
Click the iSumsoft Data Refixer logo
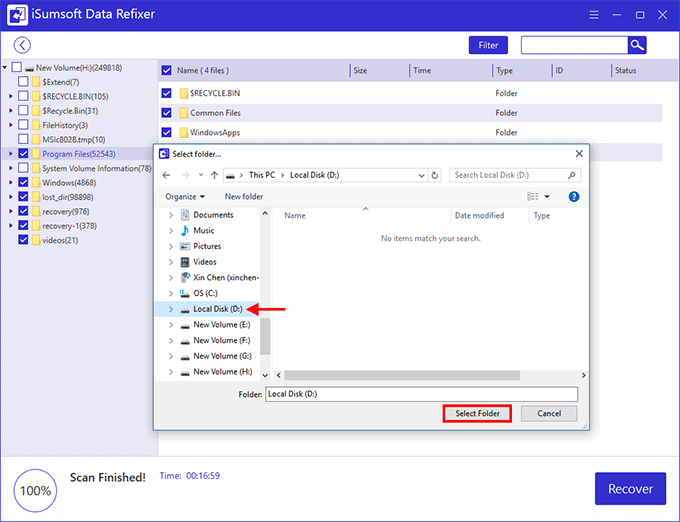pos(17,15)
